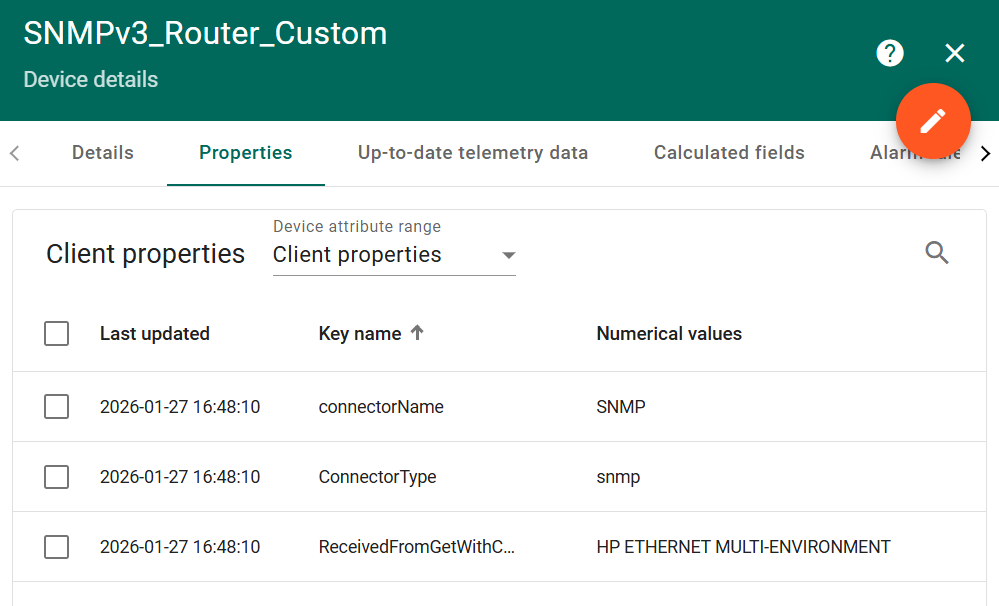Check the connectorName row checkbox

(x=57, y=407)
